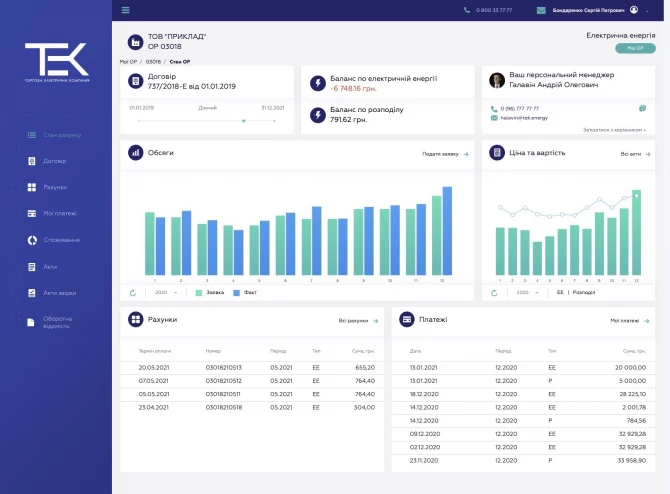Click the chat icon beside manager phone

click(x=642, y=108)
